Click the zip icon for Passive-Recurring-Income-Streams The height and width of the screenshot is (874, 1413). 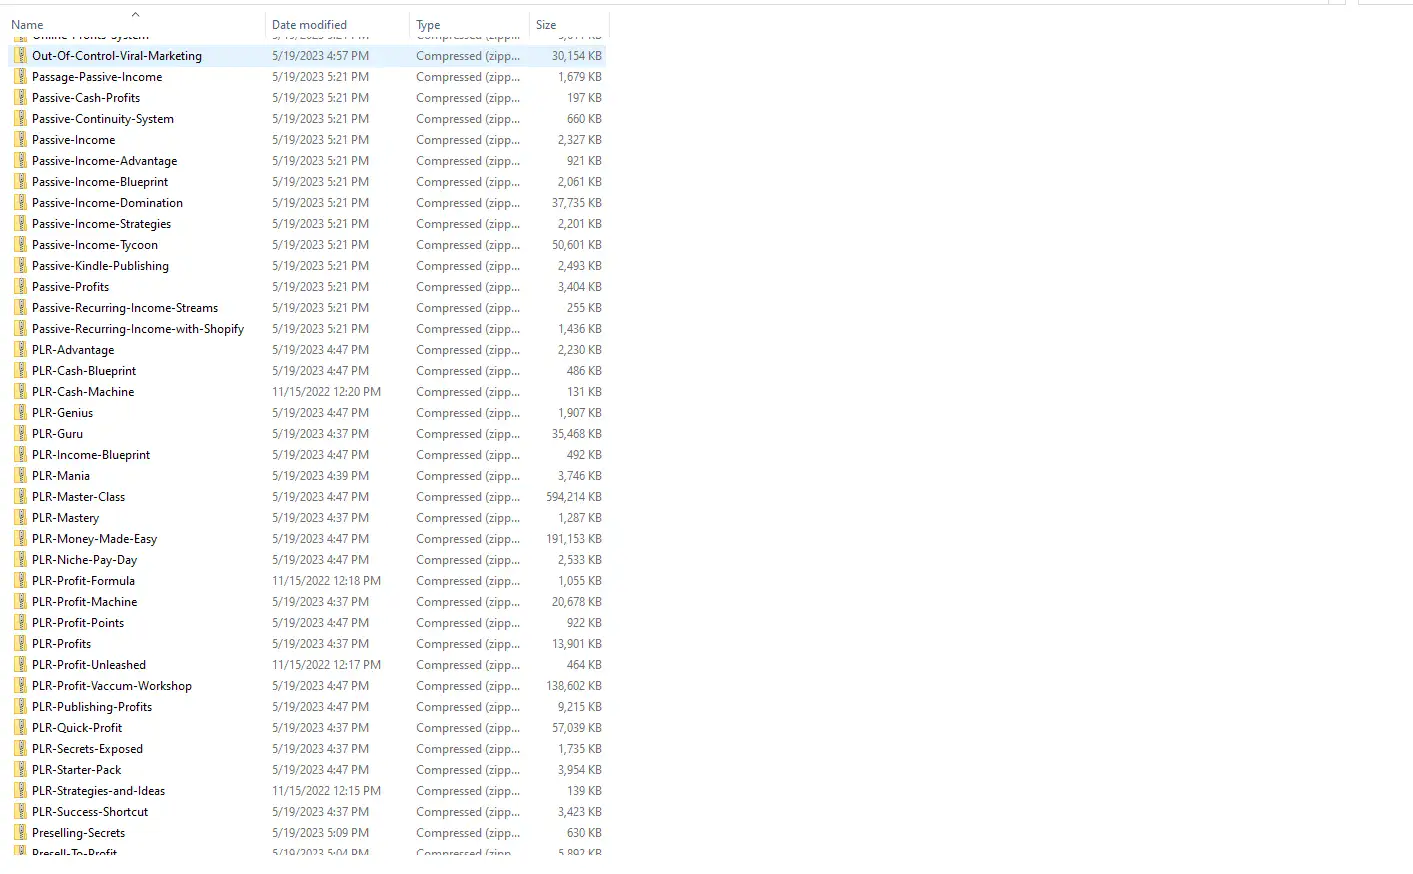click(x=20, y=307)
